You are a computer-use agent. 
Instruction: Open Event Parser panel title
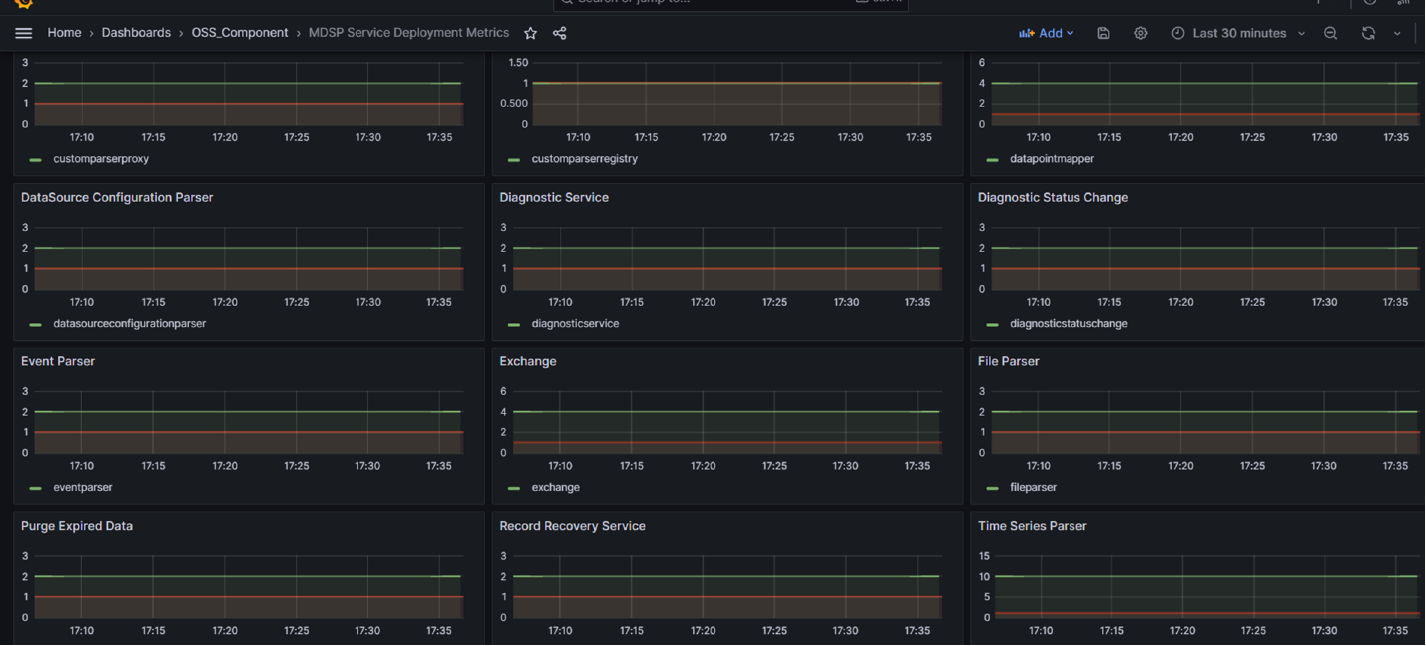58,361
